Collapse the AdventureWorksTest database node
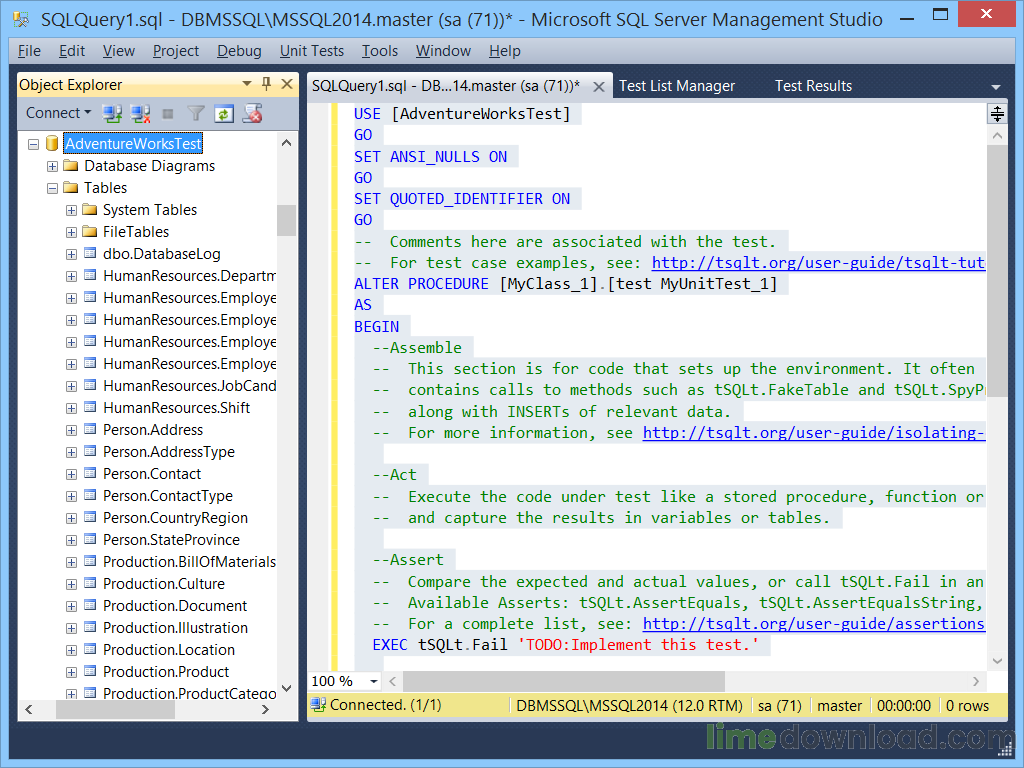This screenshot has width=1024, height=768. coord(33,144)
